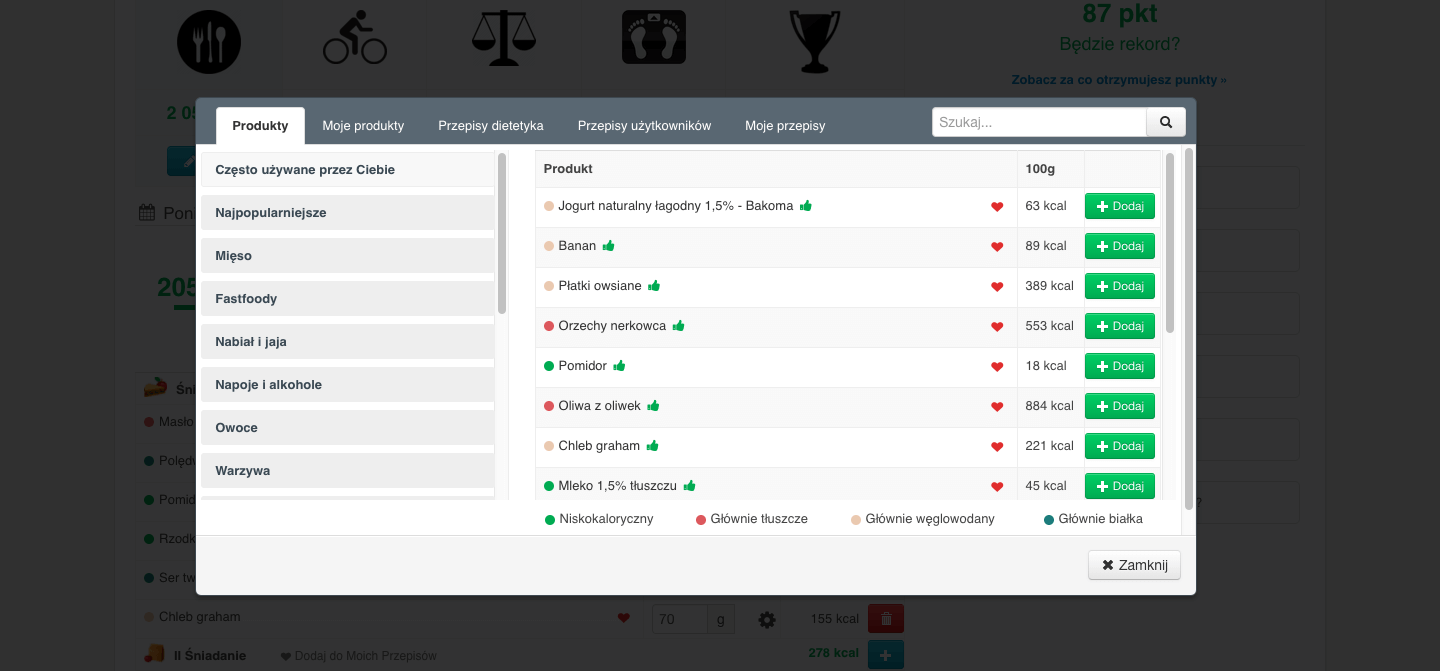Click heart icon in background Chleb graham row
The width and height of the screenshot is (1440, 671).
[624, 618]
